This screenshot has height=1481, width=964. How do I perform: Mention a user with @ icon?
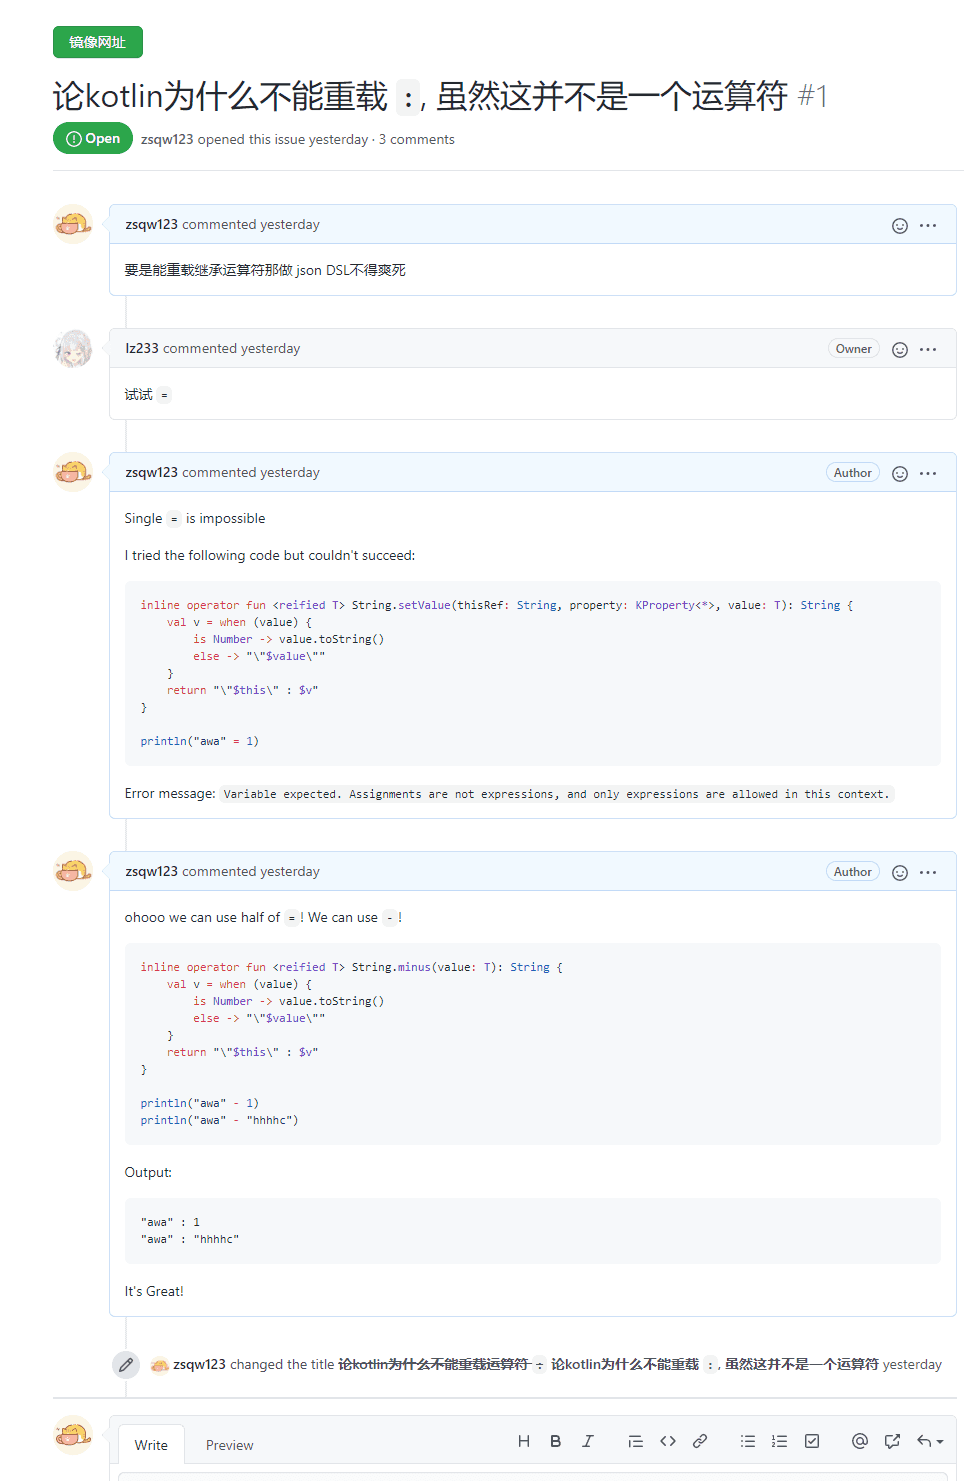pos(859,1441)
